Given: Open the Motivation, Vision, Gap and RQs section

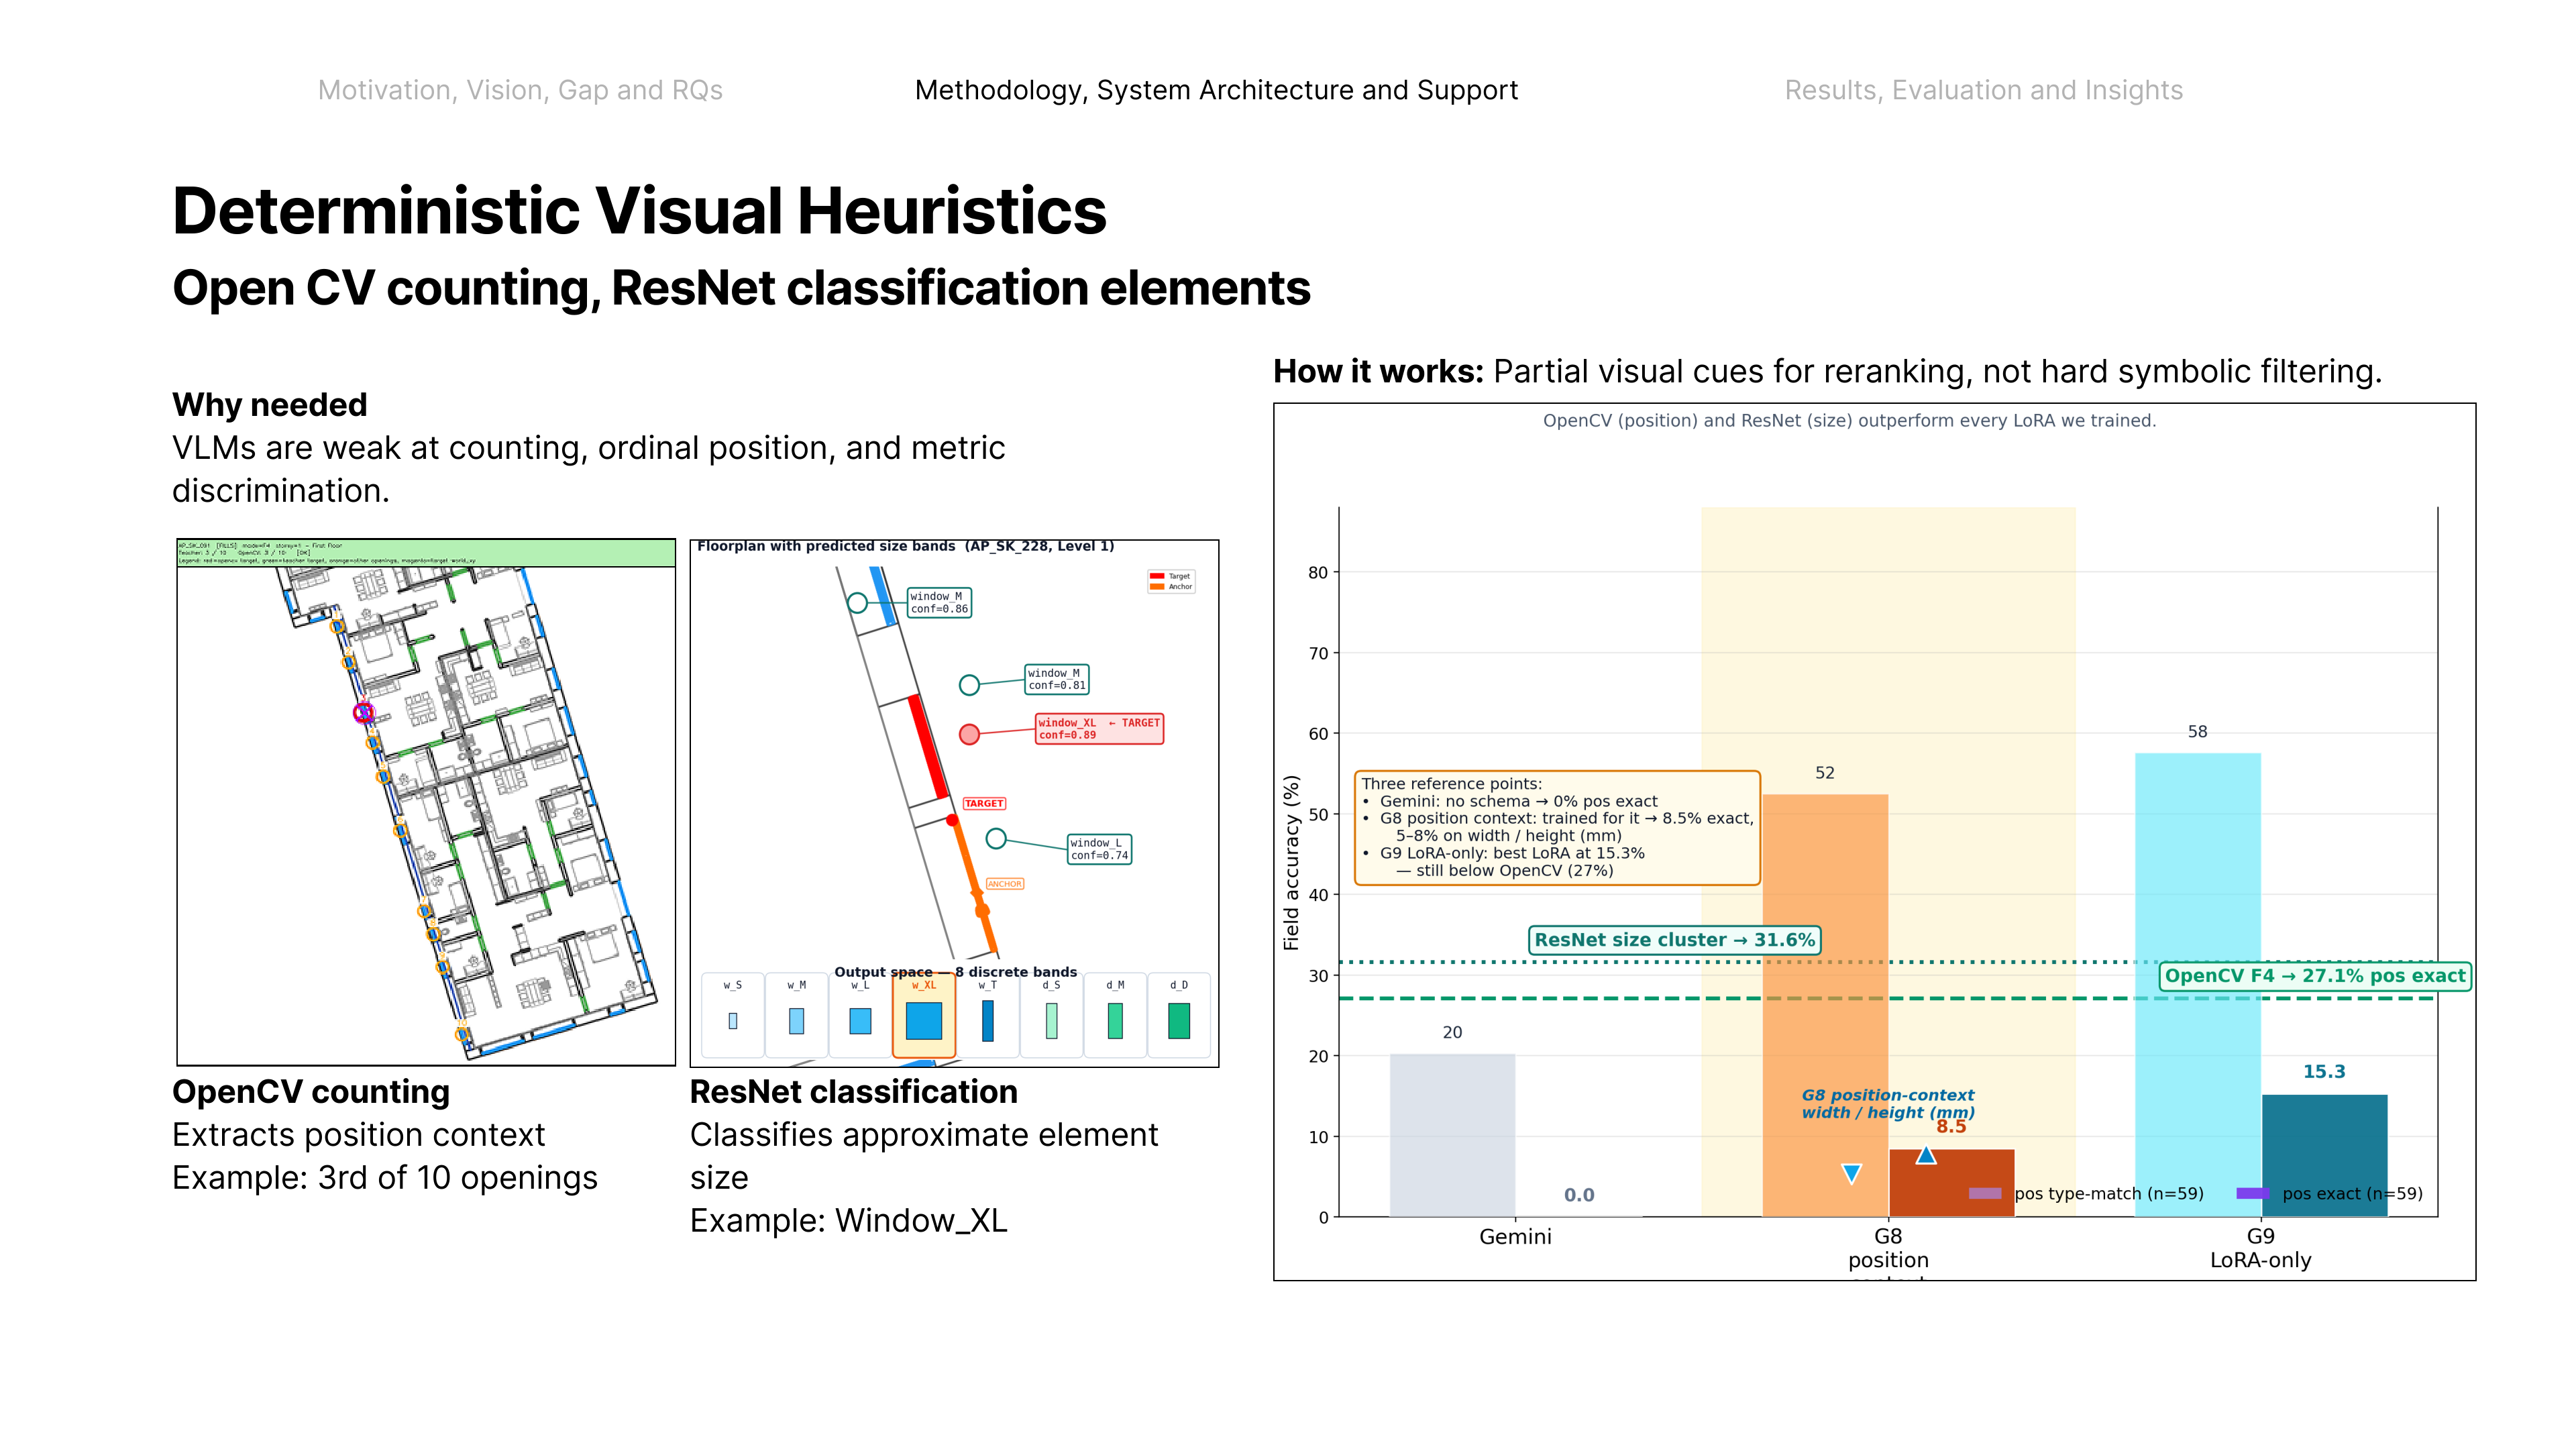Looking at the screenshot, I should click(520, 90).
